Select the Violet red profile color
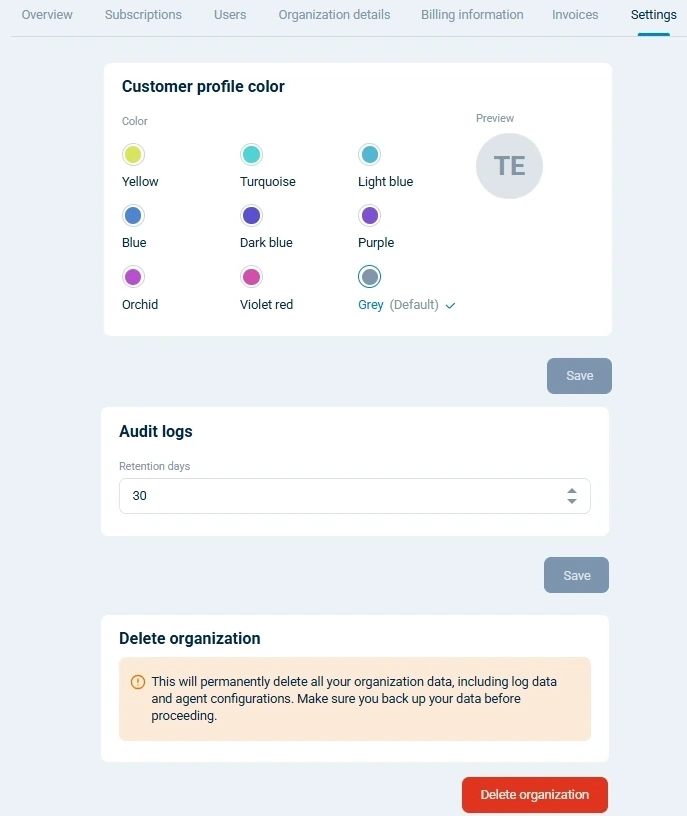Viewport: 687px width, 816px height. (251, 277)
